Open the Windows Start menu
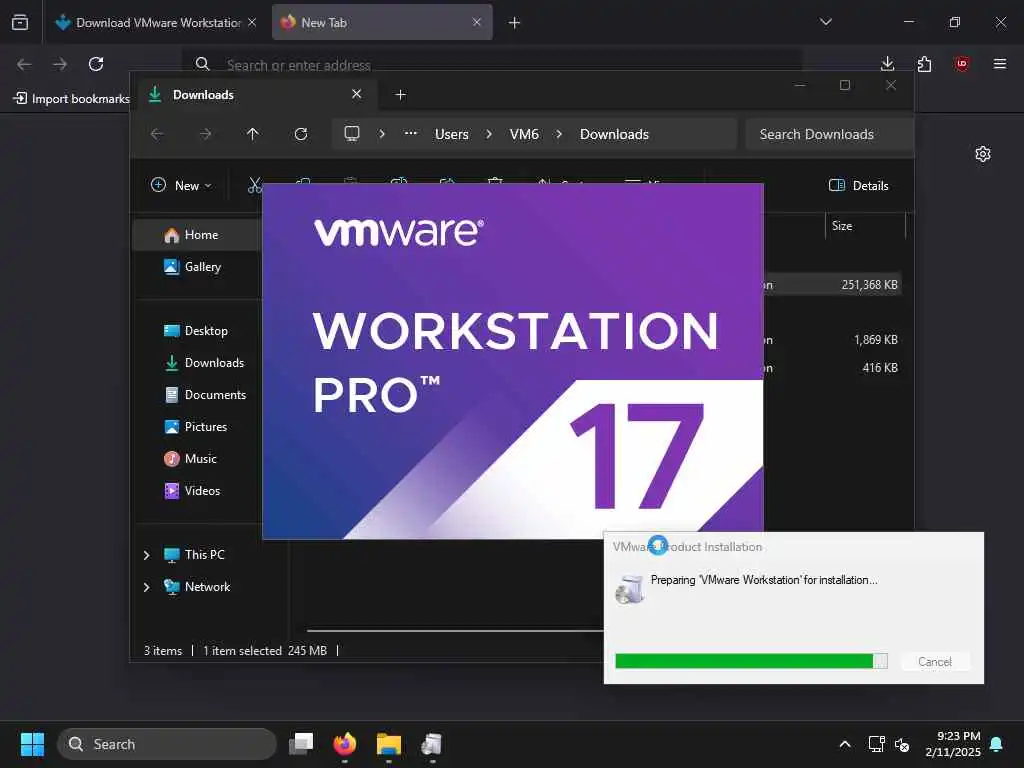 (32, 744)
